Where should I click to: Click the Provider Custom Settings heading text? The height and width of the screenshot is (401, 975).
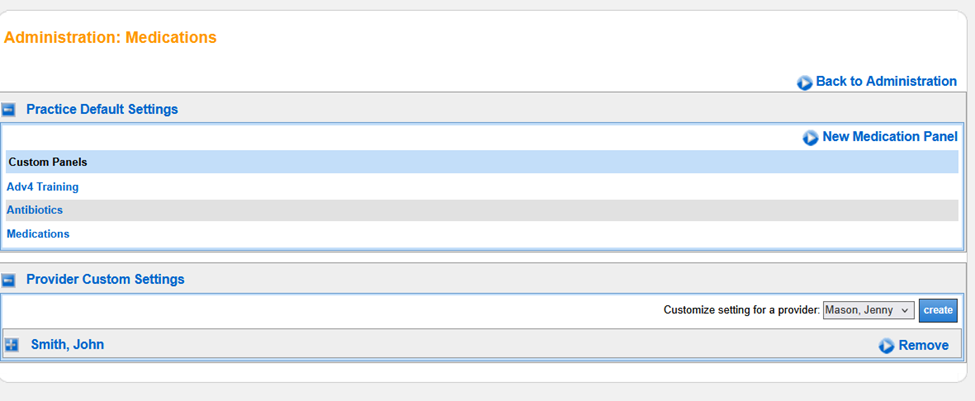pyautogui.click(x=105, y=280)
